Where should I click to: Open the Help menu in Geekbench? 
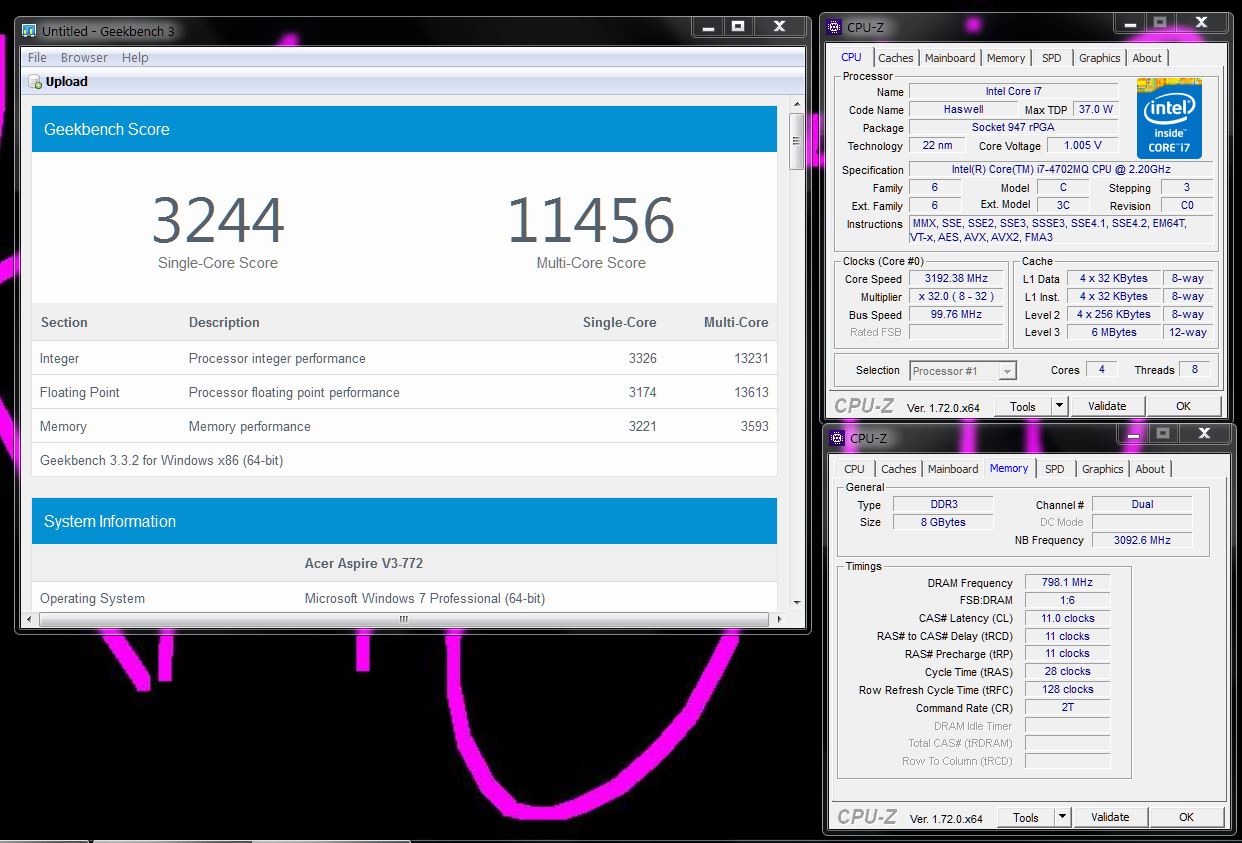point(135,58)
